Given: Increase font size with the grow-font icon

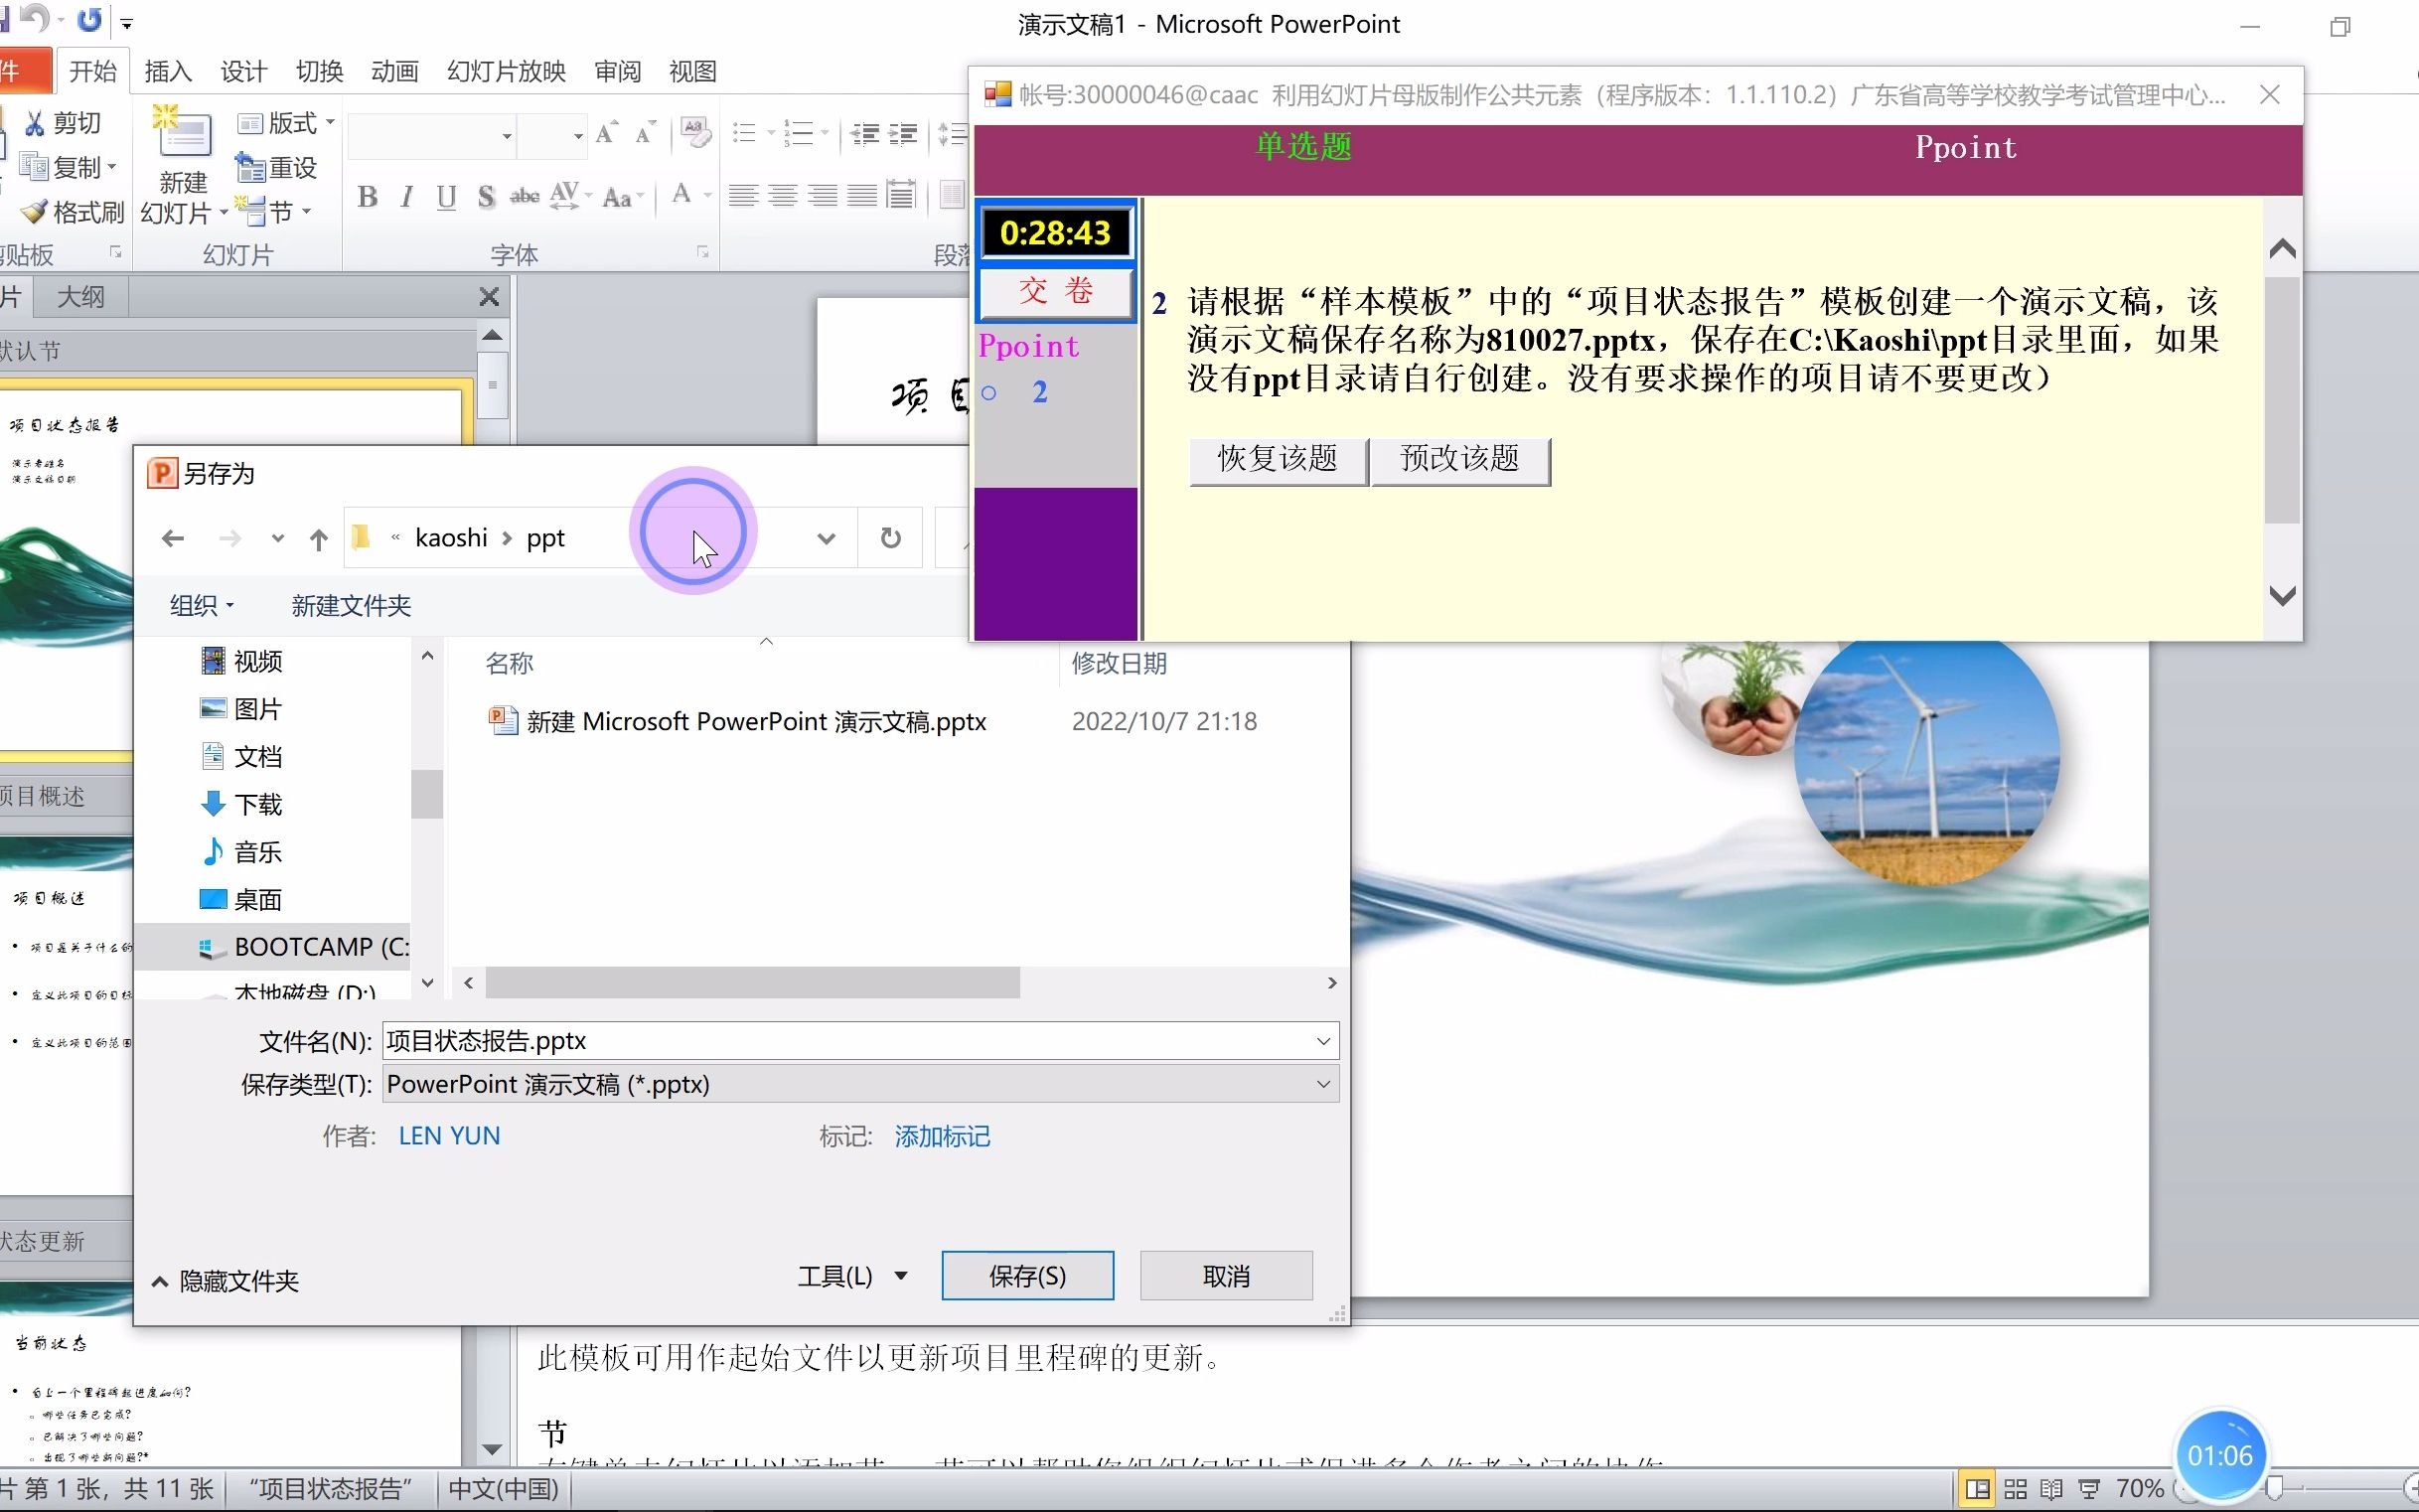Looking at the screenshot, I should [x=605, y=131].
